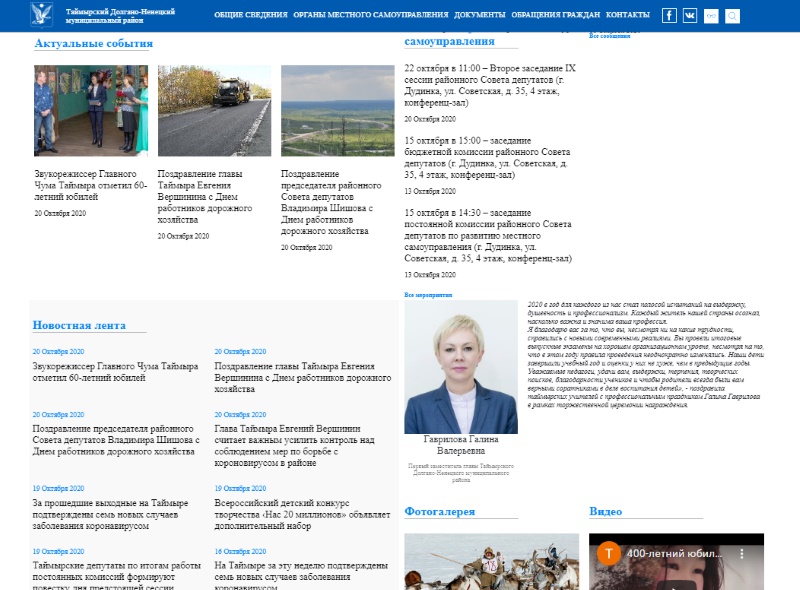Open the 'Фотогалерея' heading link

point(439,511)
